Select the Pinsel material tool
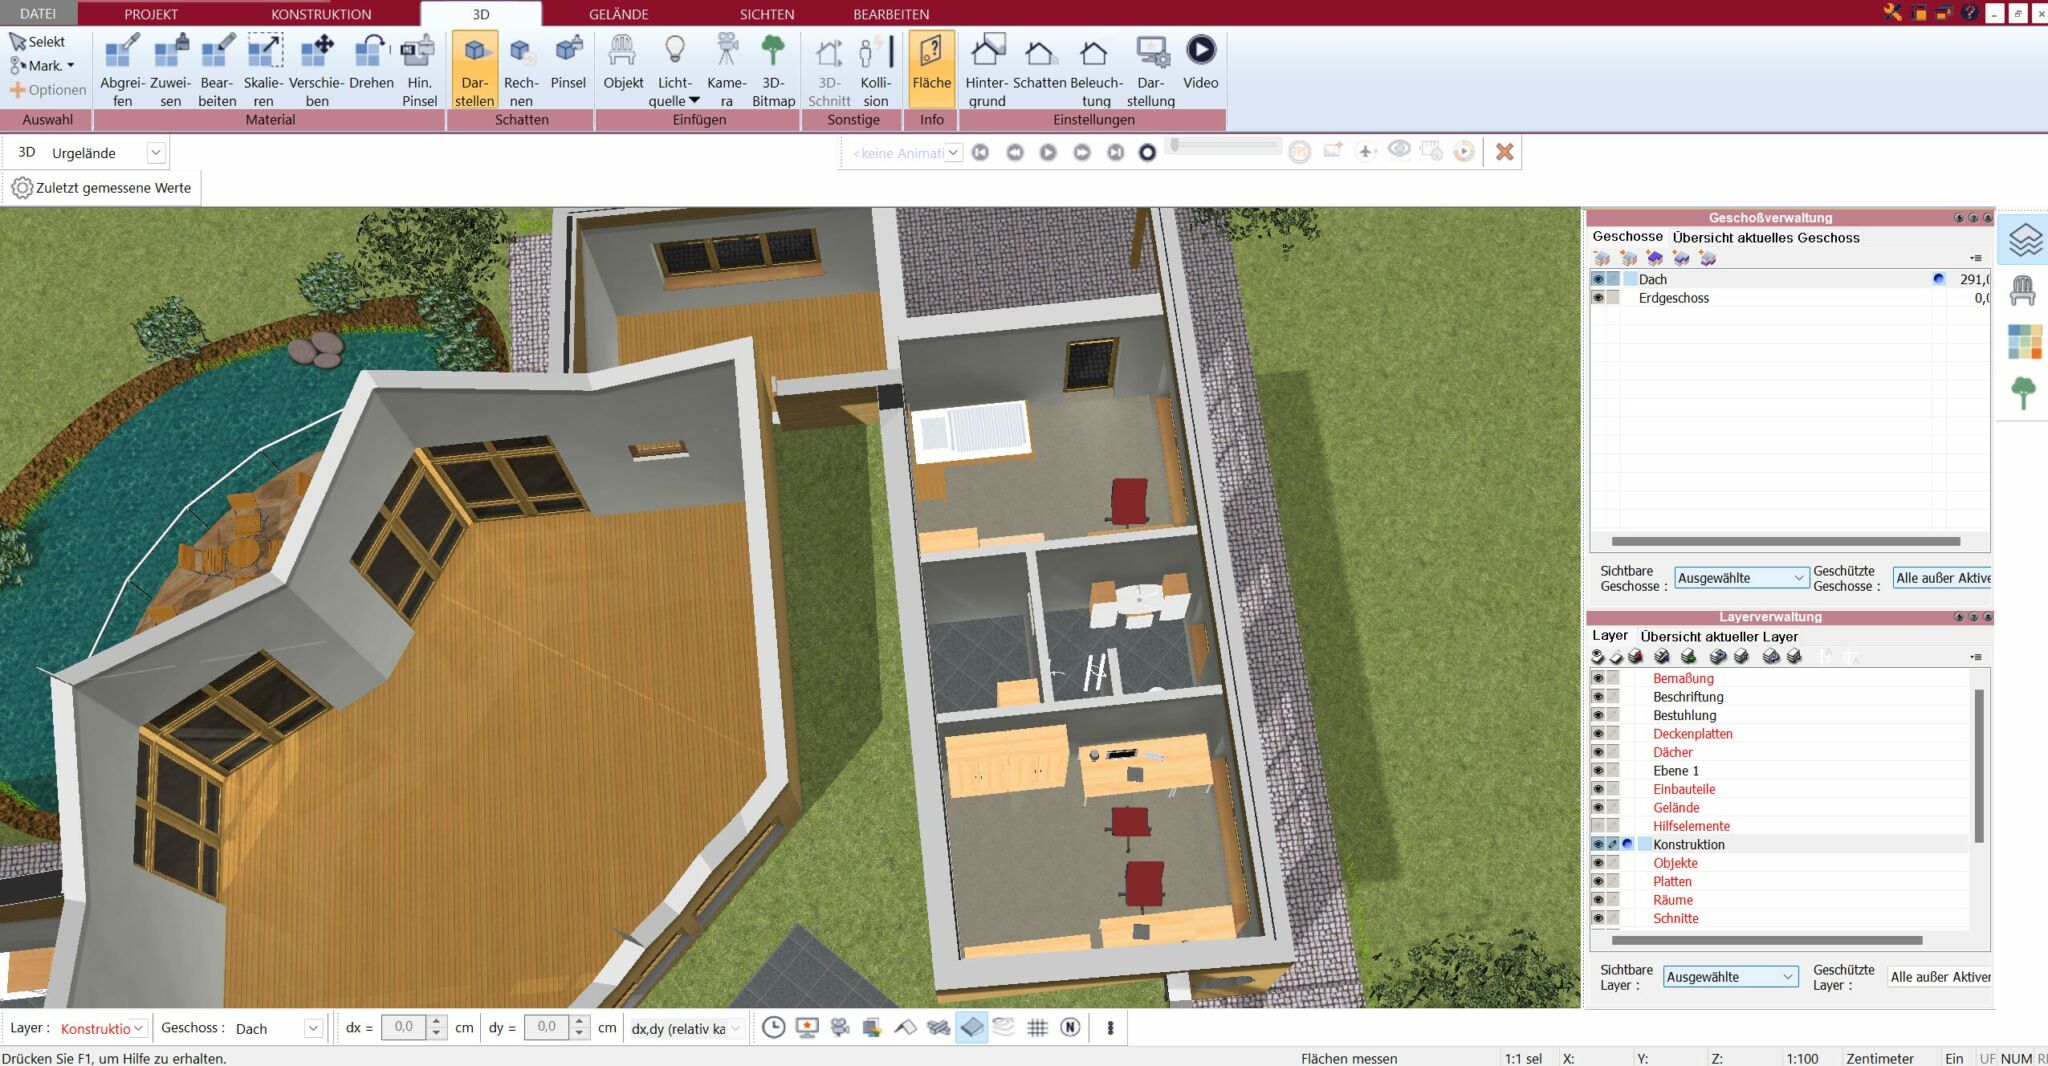 coord(568,66)
